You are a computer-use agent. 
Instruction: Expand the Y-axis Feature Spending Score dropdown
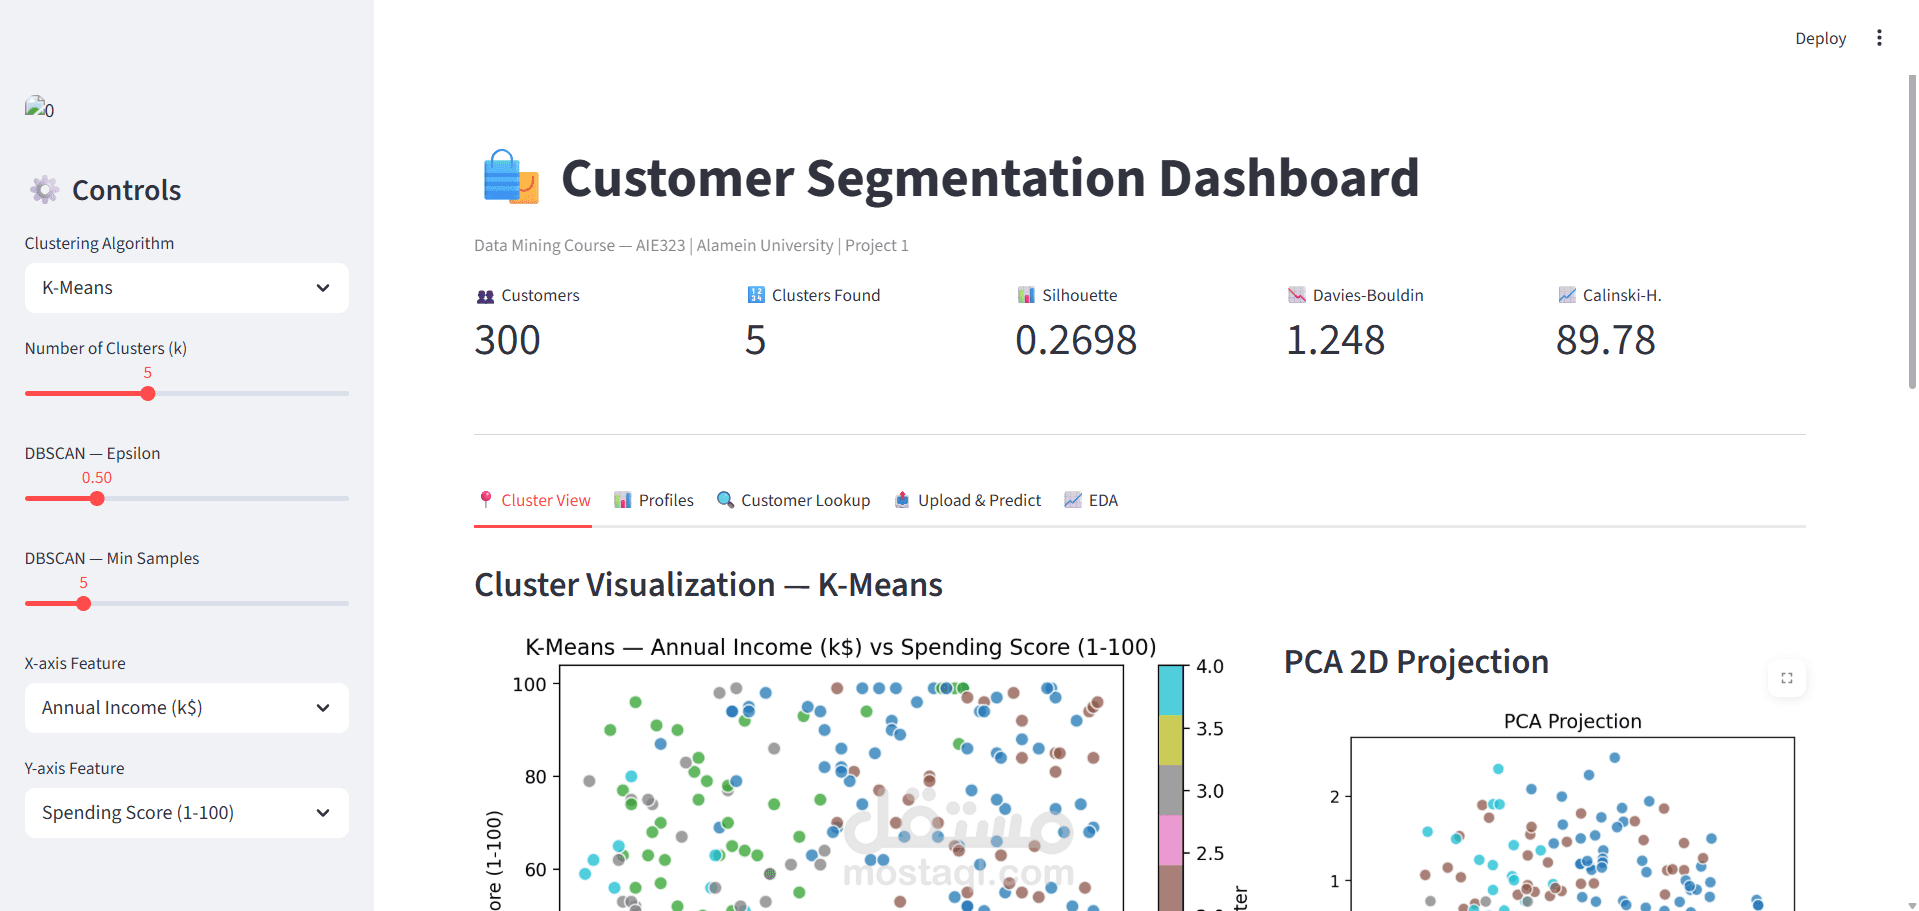point(187,813)
